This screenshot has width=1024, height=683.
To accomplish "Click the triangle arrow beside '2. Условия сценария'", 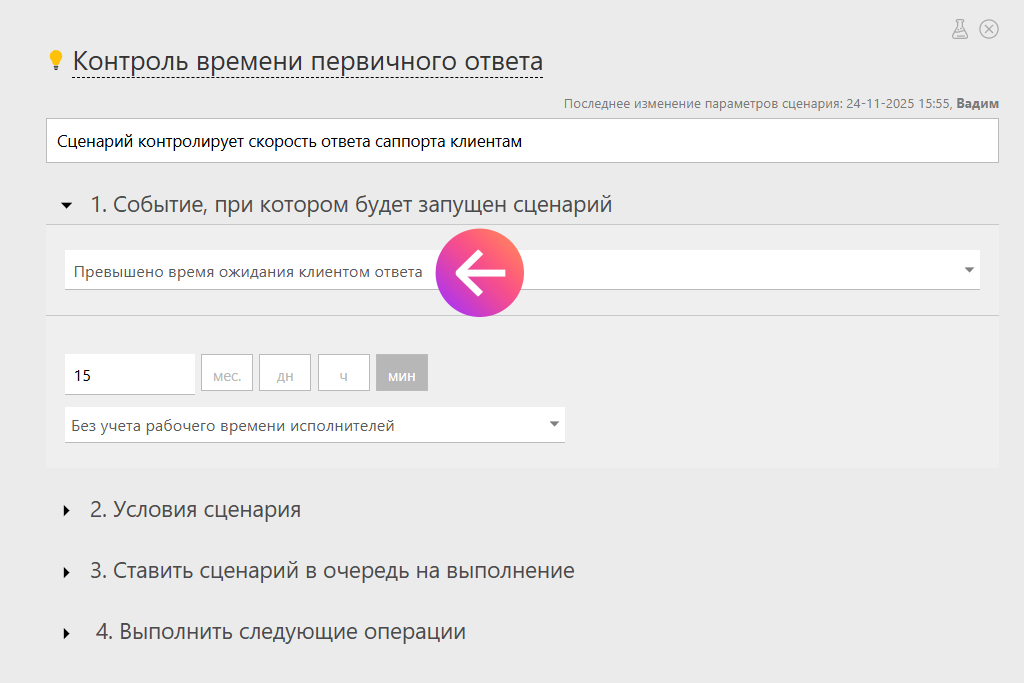I will point(67,511).
